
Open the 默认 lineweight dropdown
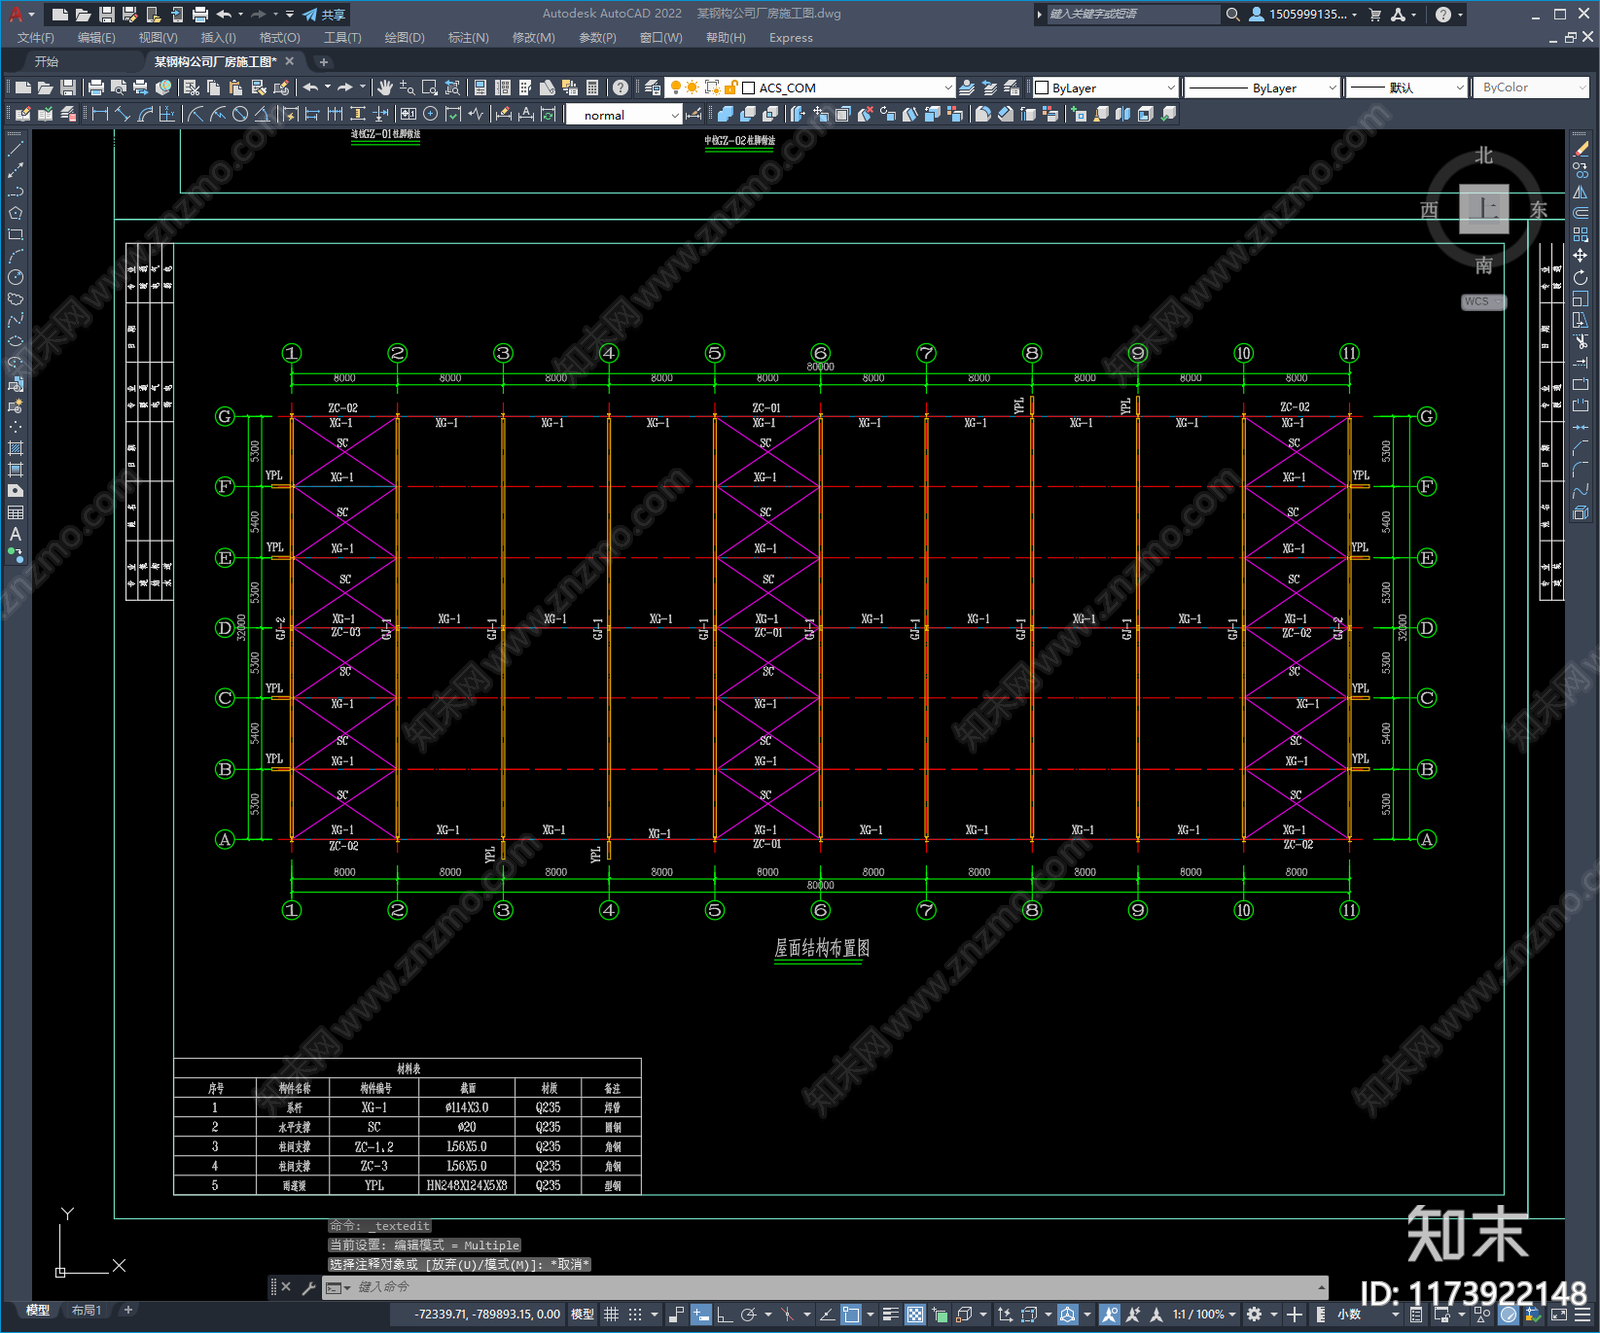coord(1406,88)
